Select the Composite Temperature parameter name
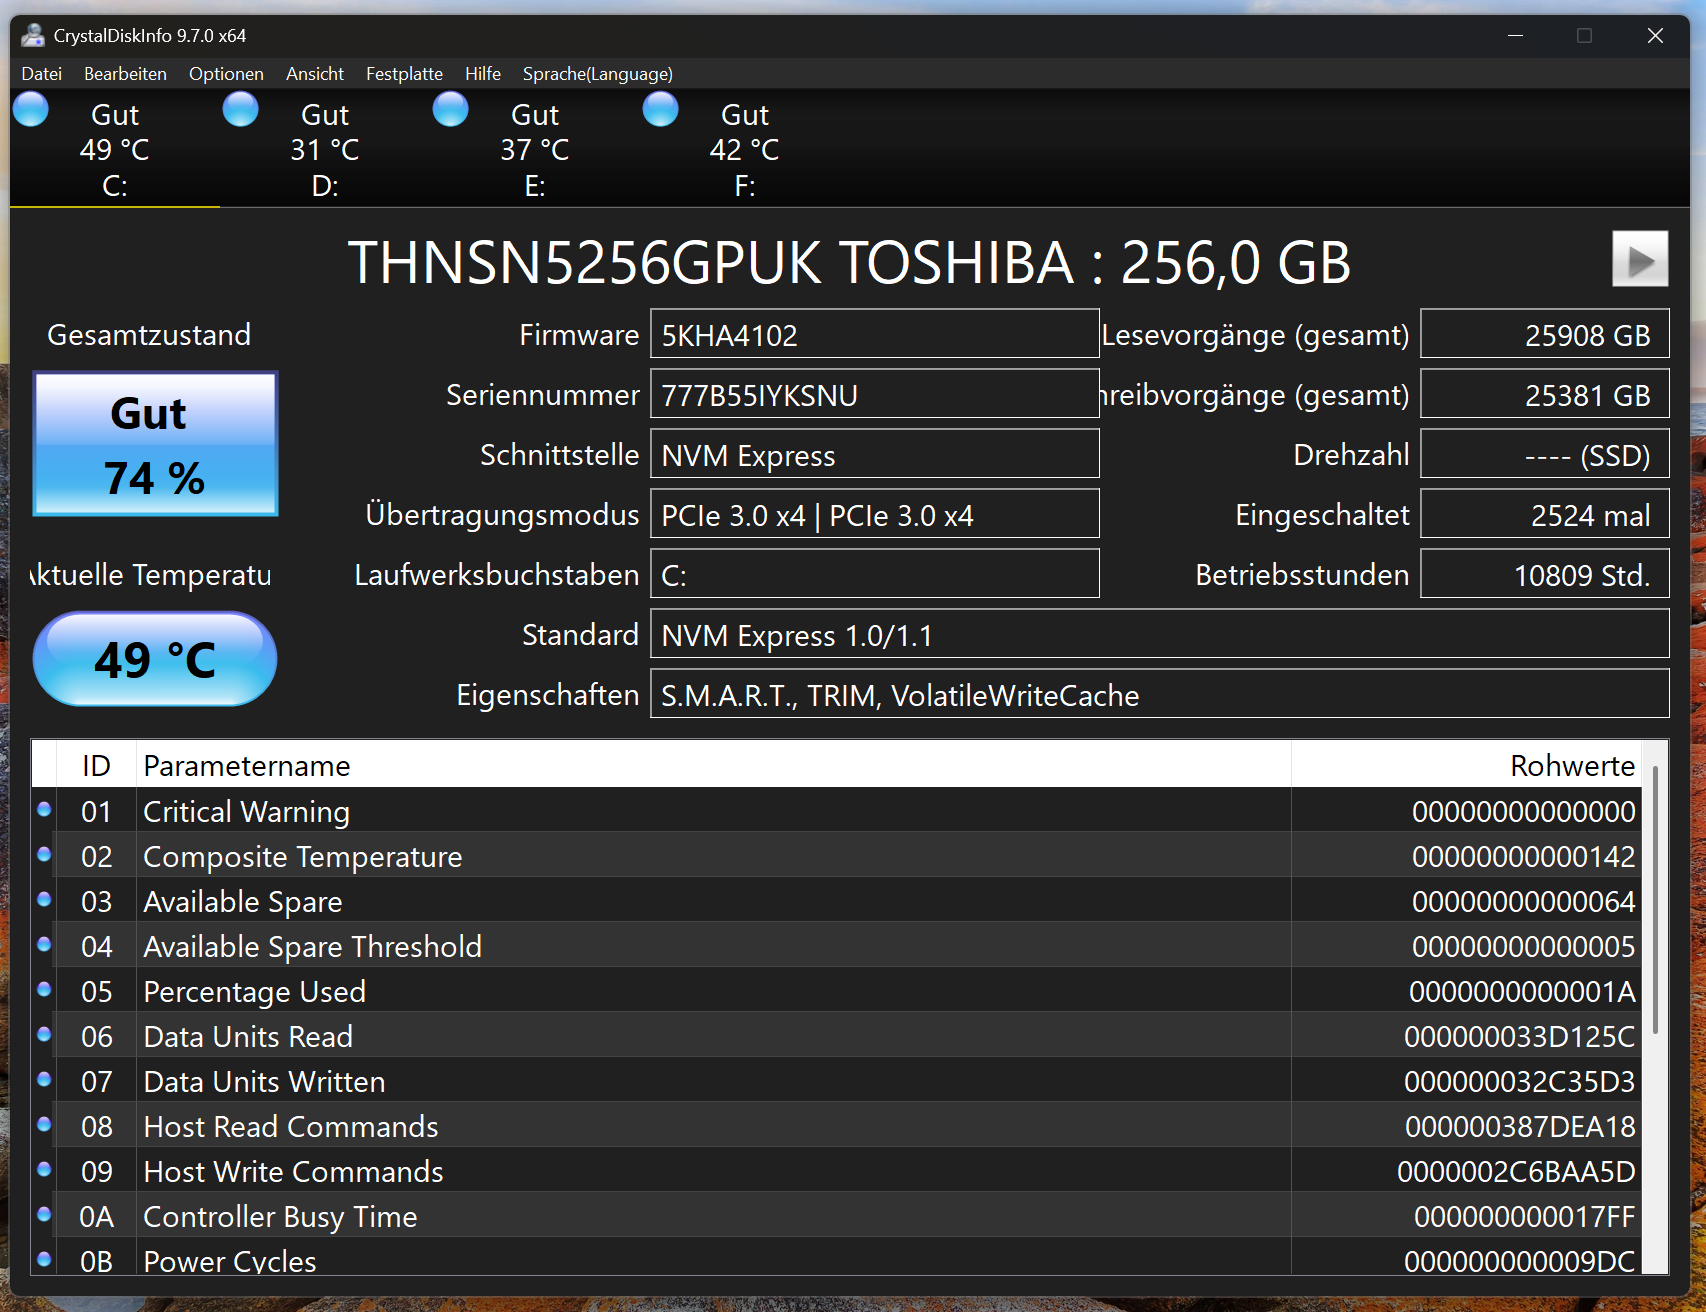 point(302,856)
